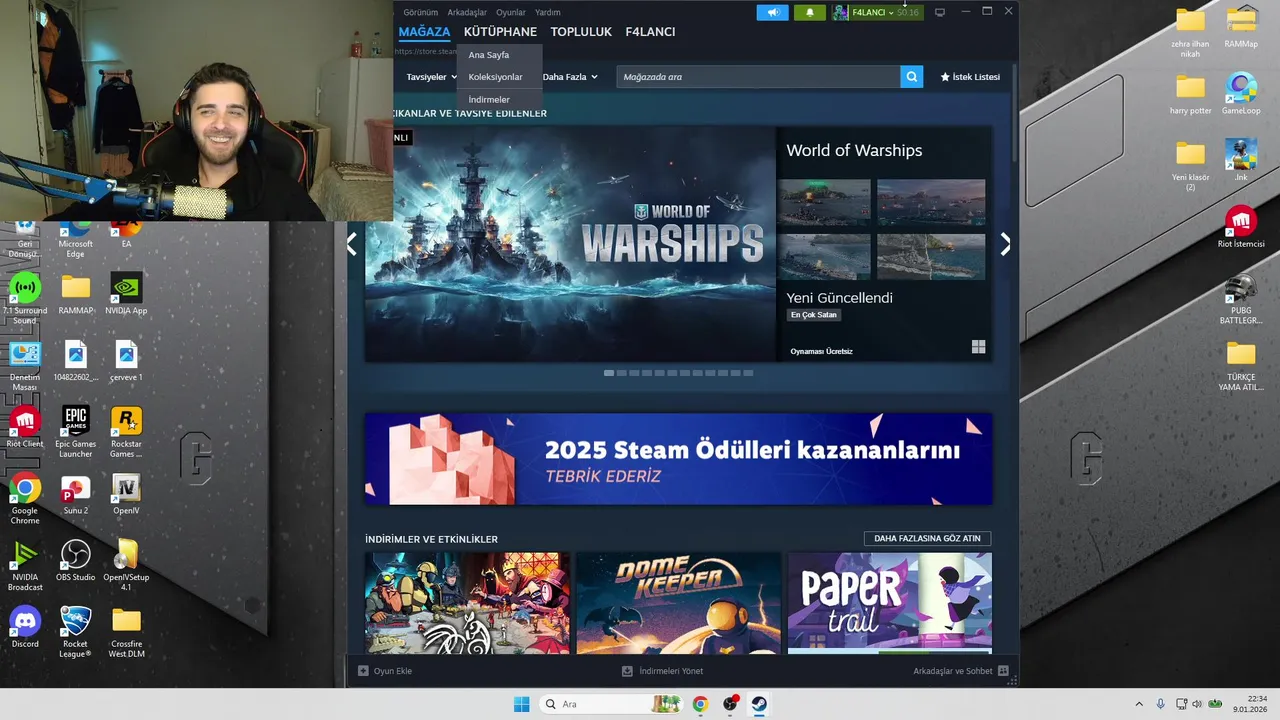Click DAHA FAZLASINA GÖZ ATIN button
The height and width of the screenshot is (720, 1280).
927,538
